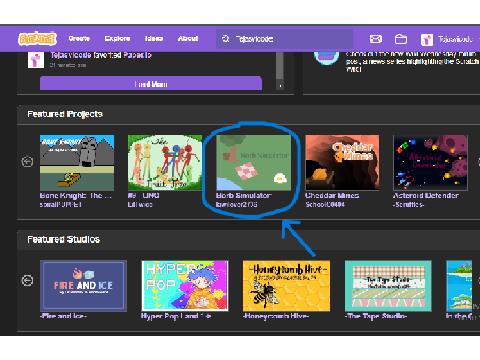
Task: Open the Cheddar Mines project thumbnail
Action: 342,163
